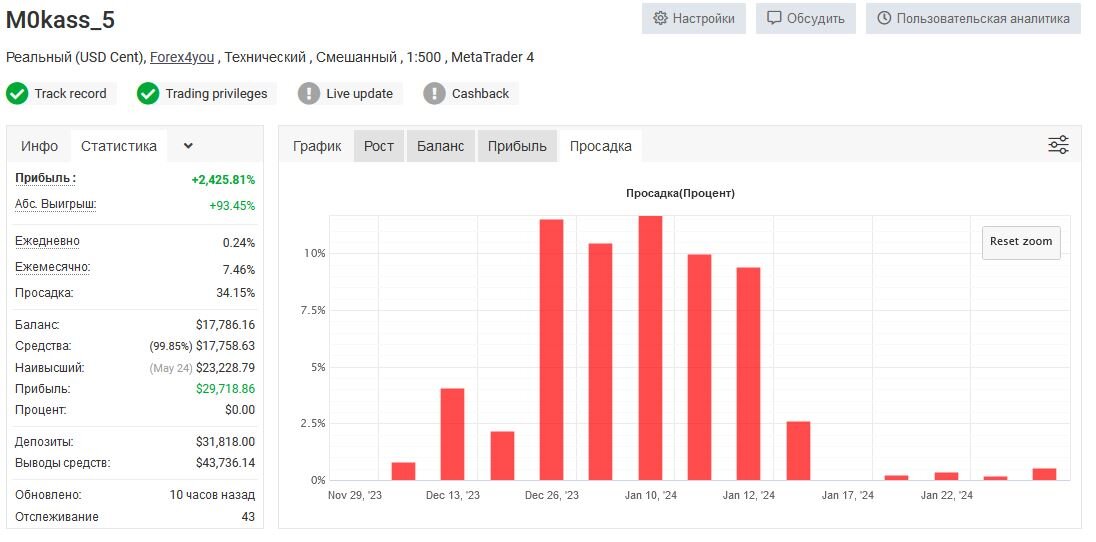This screenshot has width=1096, height=542.
Task: Select the $17,786.16 balance value
Action: click(x=225, y=325)
